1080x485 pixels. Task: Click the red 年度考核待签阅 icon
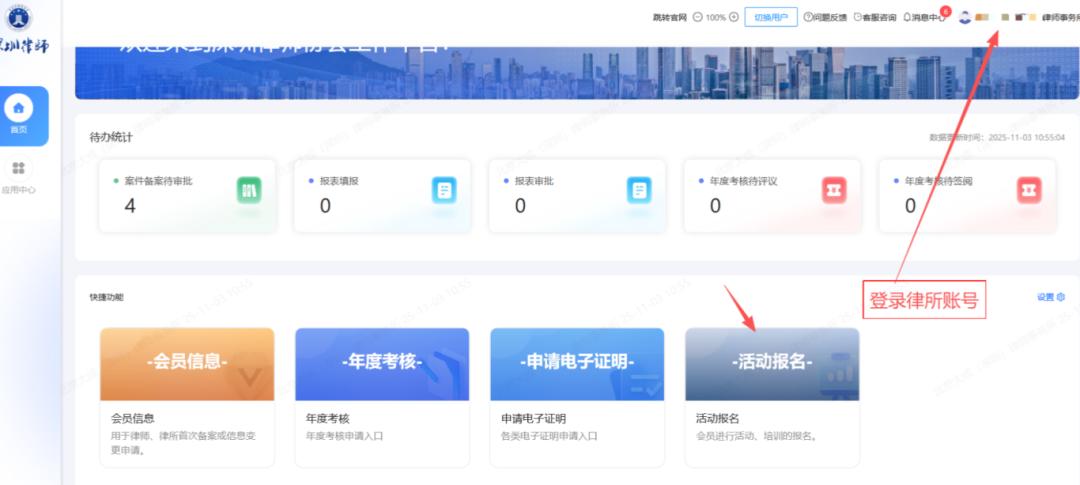[1029, 189]
